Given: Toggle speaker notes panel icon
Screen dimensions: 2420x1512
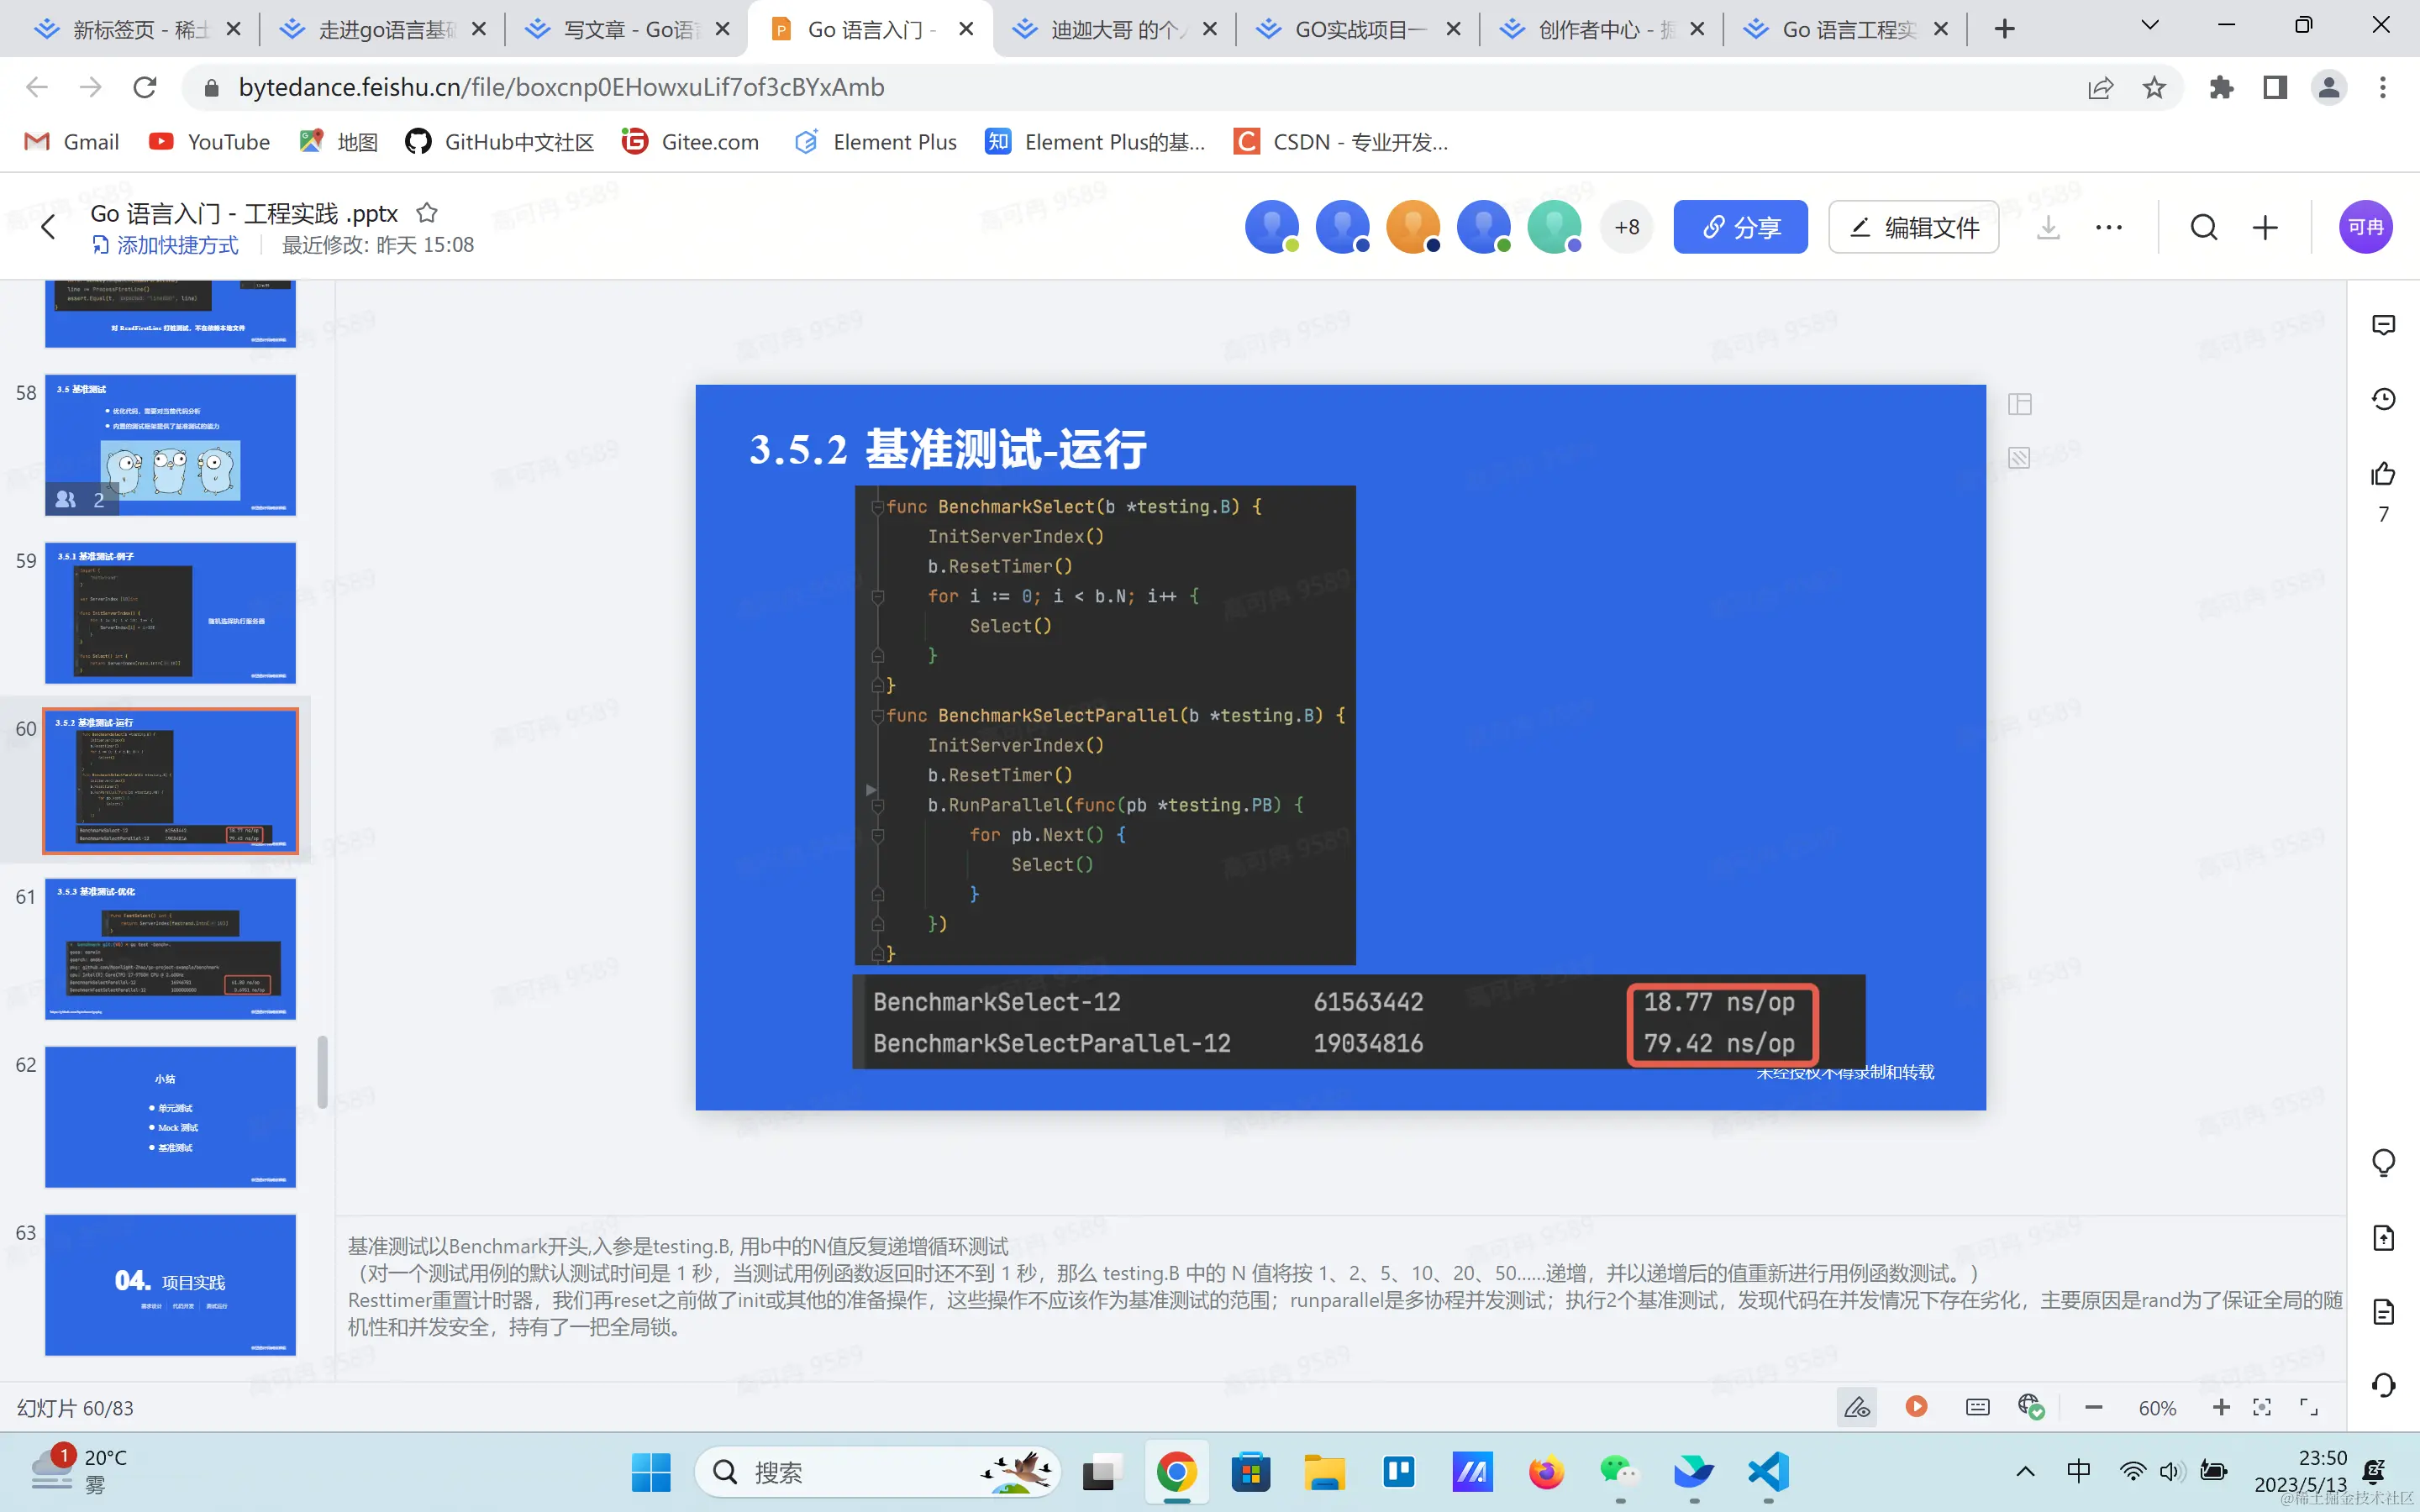Looking at the screenshot, I should 1977,1407.
